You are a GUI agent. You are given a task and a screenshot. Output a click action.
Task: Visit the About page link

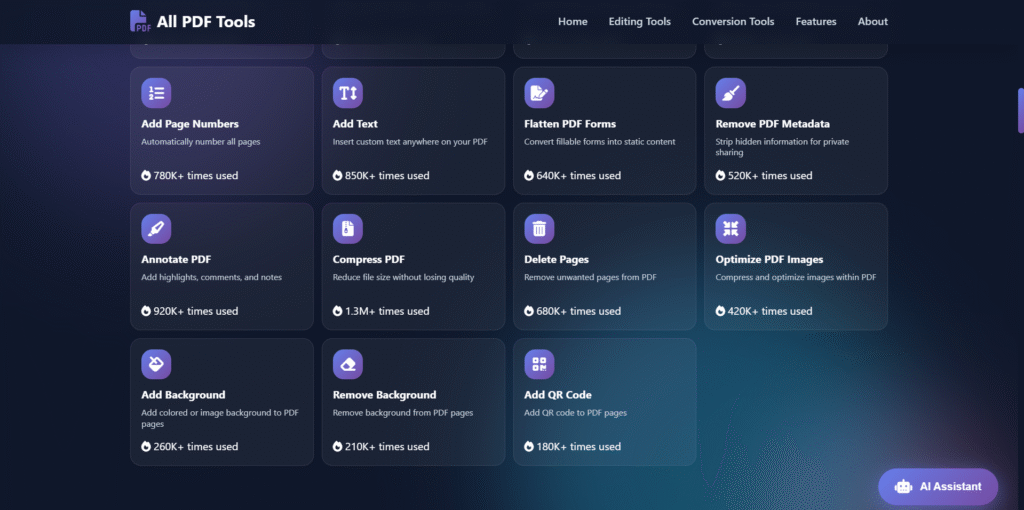pos(872,21)
